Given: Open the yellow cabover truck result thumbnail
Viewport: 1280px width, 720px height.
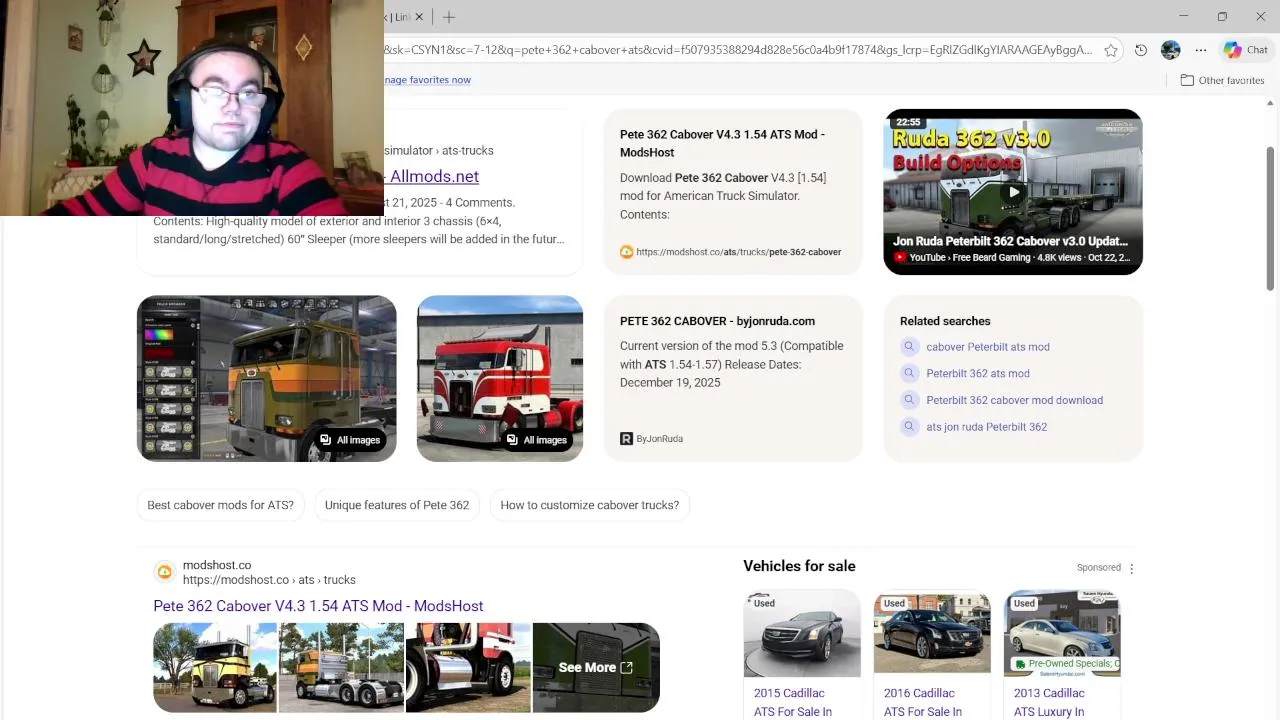Looking at the screenshot, I should click(x=215, y=668).
